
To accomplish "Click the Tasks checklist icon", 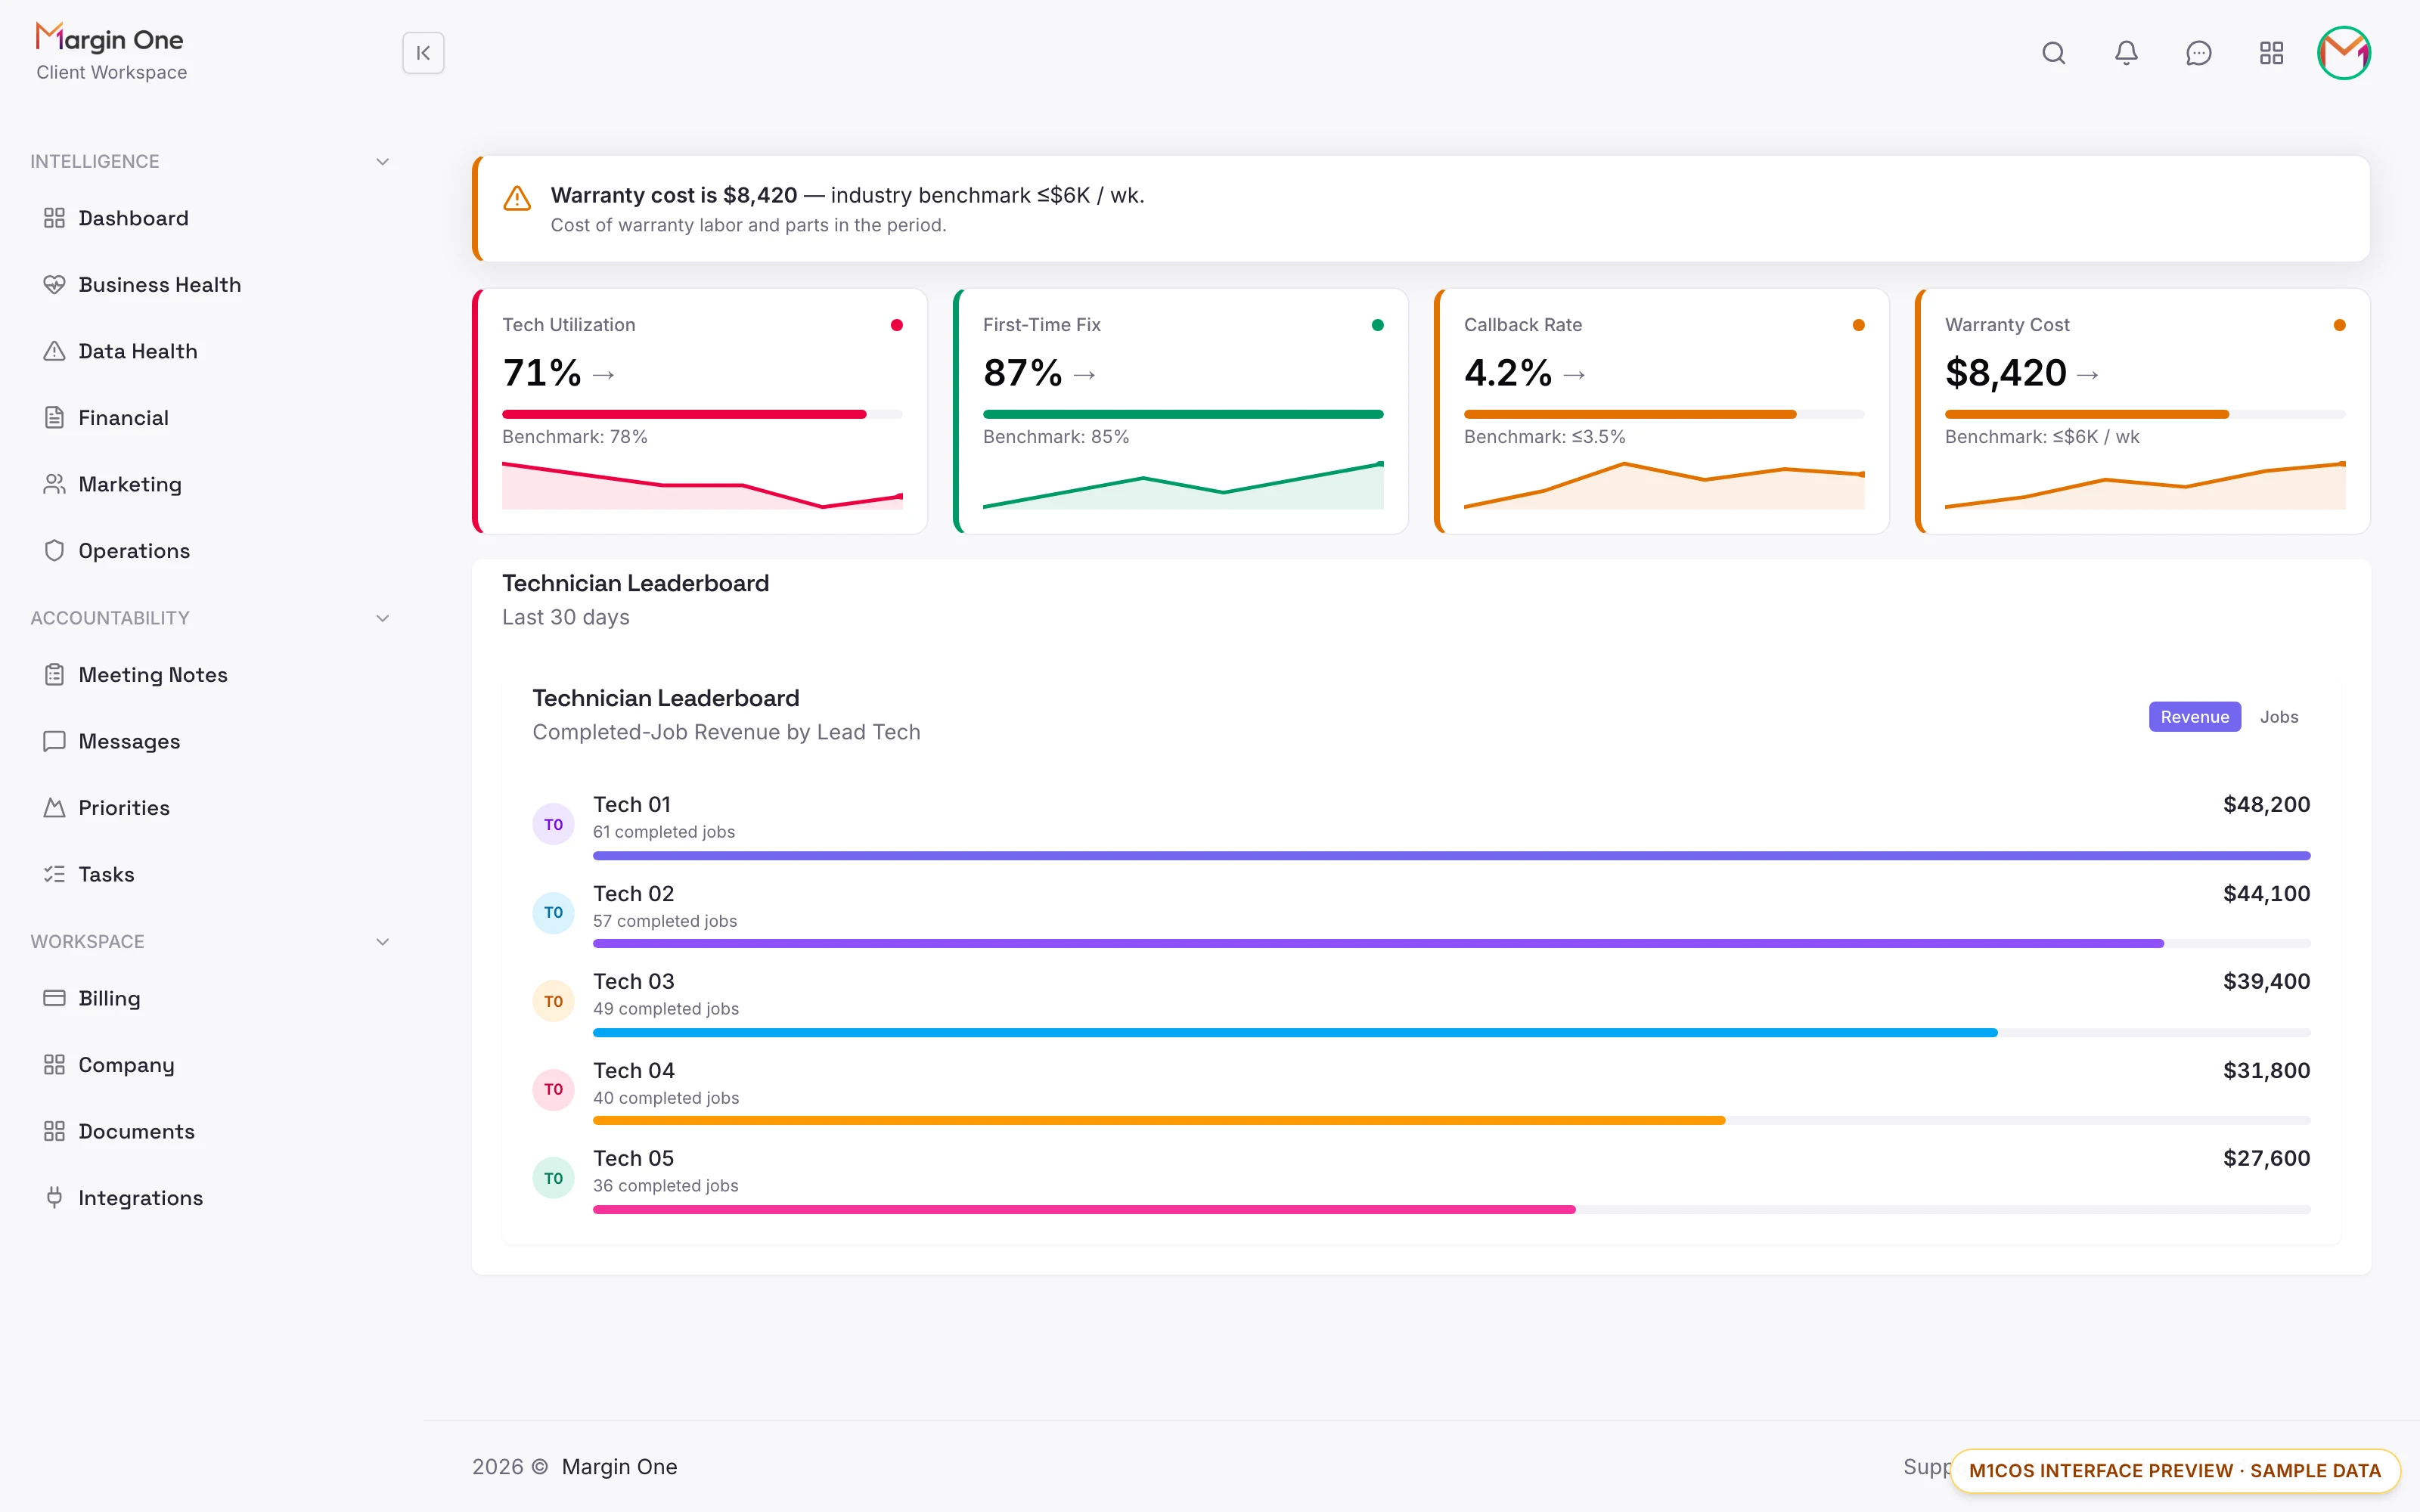I will coord(54,874).
